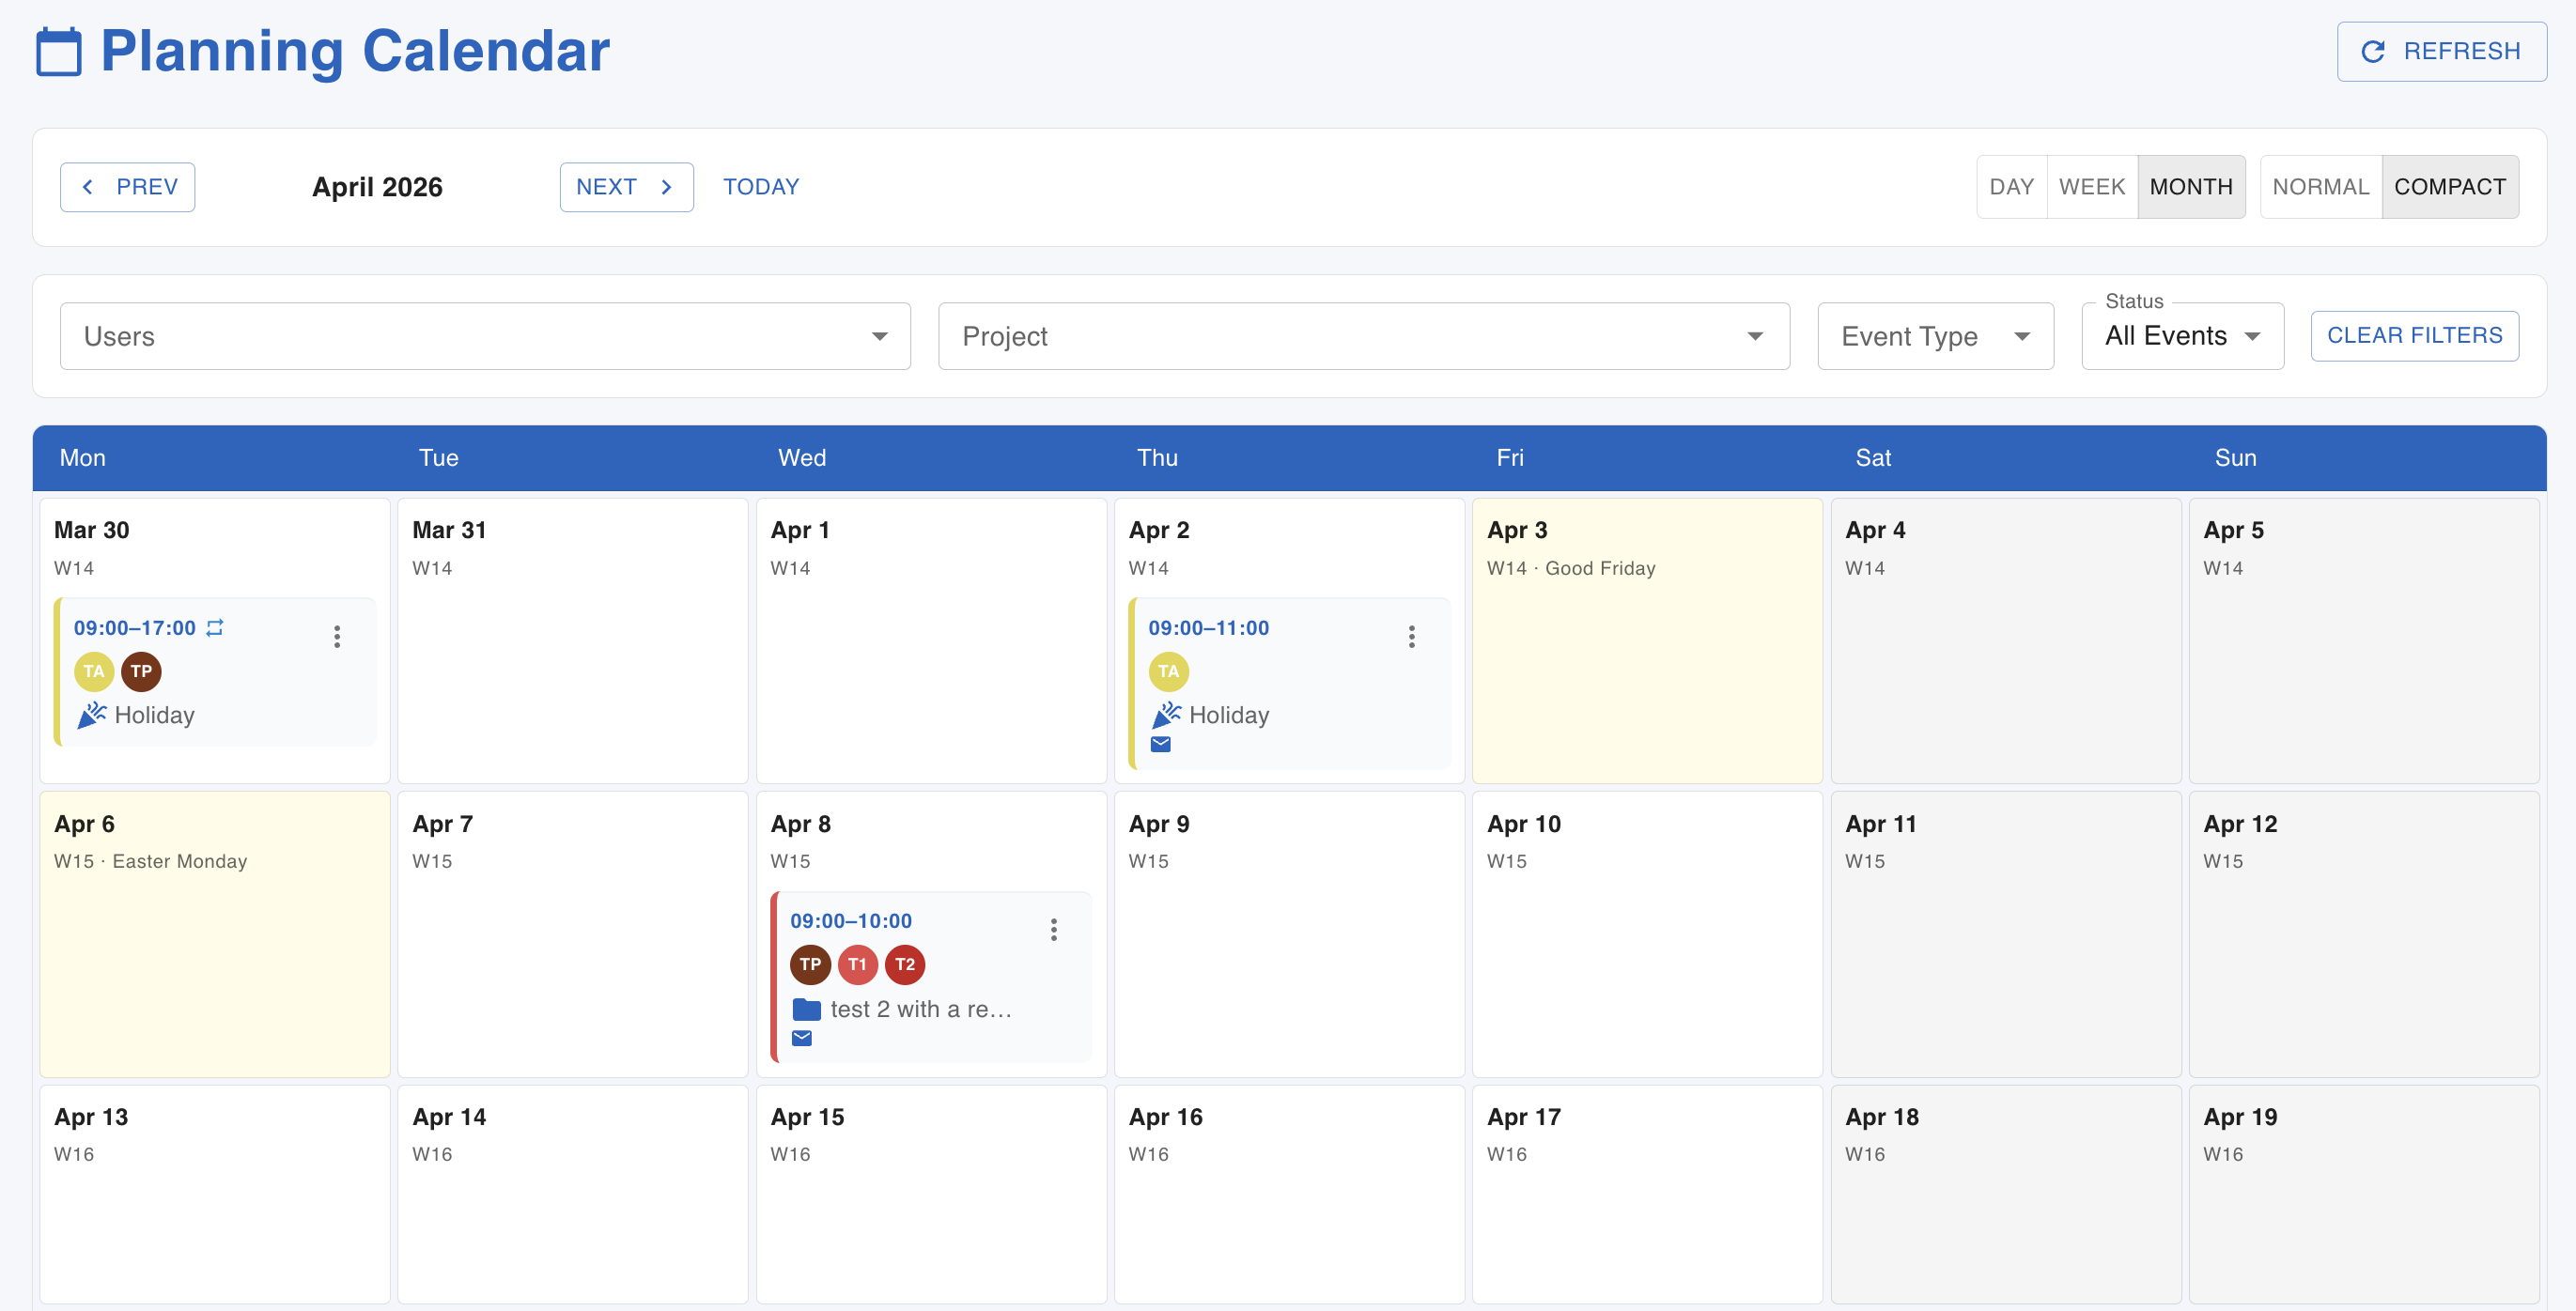The image size is (2576, 1311).
Task: Open the three-dot menu on Mar 30 event
Action: [337, 636]
